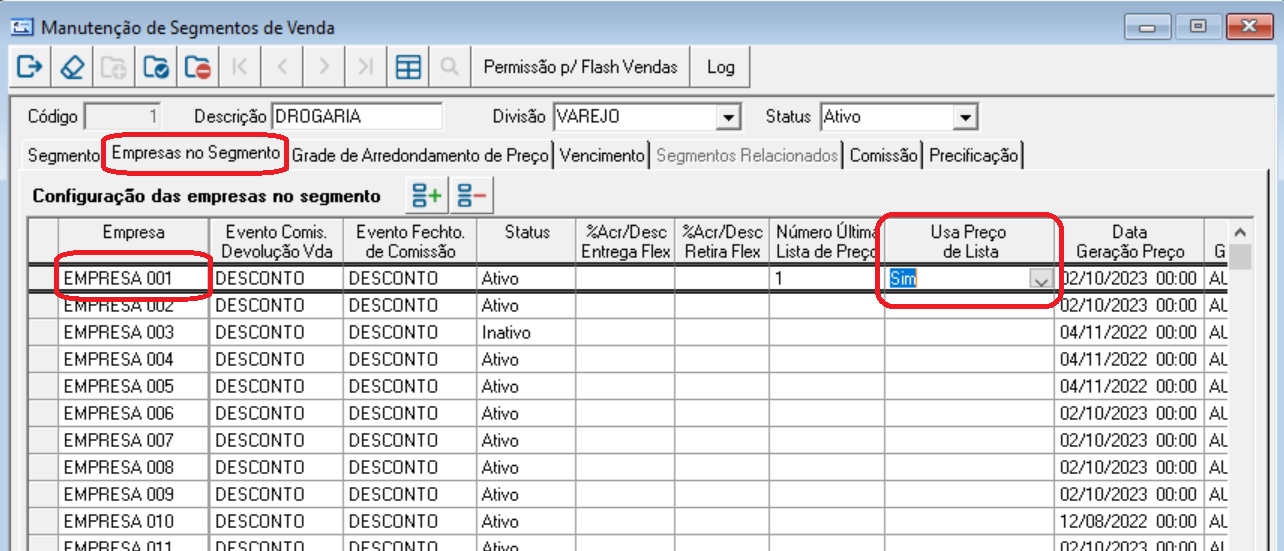This screenshot has height=551, width=1284.
Task: Select the Empresas no Segmento tab
Action: coord(196,154)
